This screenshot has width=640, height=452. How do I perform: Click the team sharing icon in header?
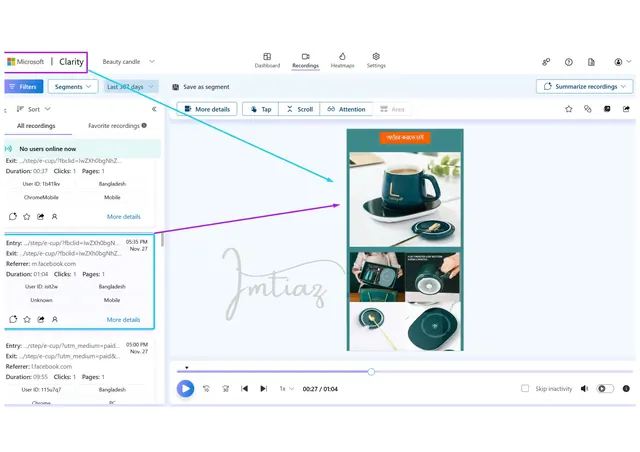(546, 62)
